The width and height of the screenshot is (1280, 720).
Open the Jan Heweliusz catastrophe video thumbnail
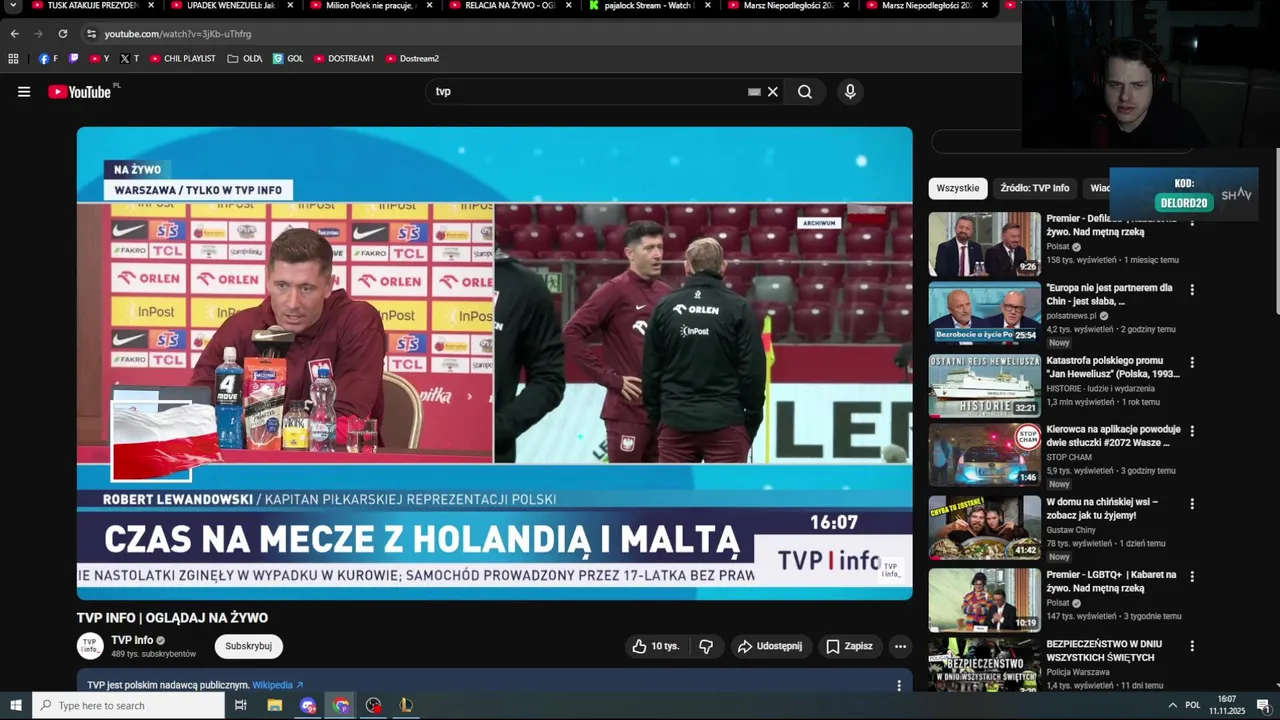click(x=984, y=385)
